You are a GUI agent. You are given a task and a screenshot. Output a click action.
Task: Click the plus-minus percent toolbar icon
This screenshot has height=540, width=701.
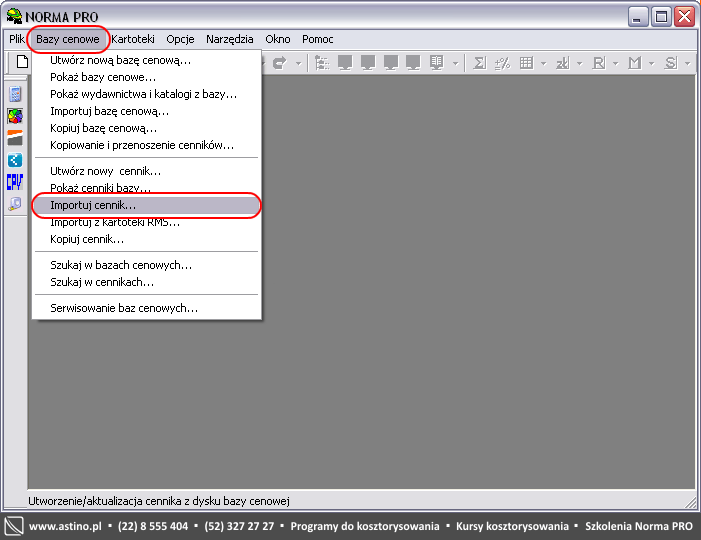pyautogui.click(x=503, y=63)
